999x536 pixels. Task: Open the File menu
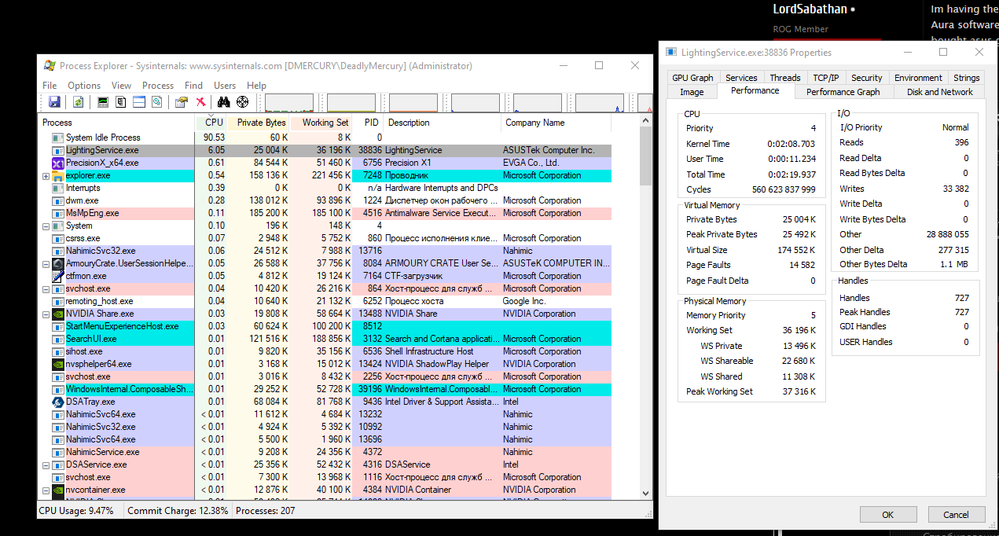pos(49,85)
